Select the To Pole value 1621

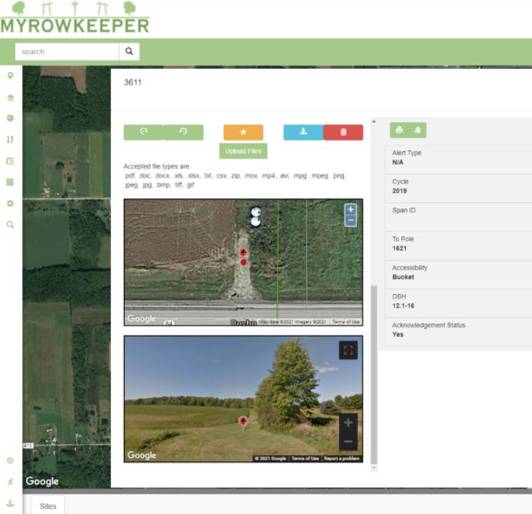[x=399, y=248]
